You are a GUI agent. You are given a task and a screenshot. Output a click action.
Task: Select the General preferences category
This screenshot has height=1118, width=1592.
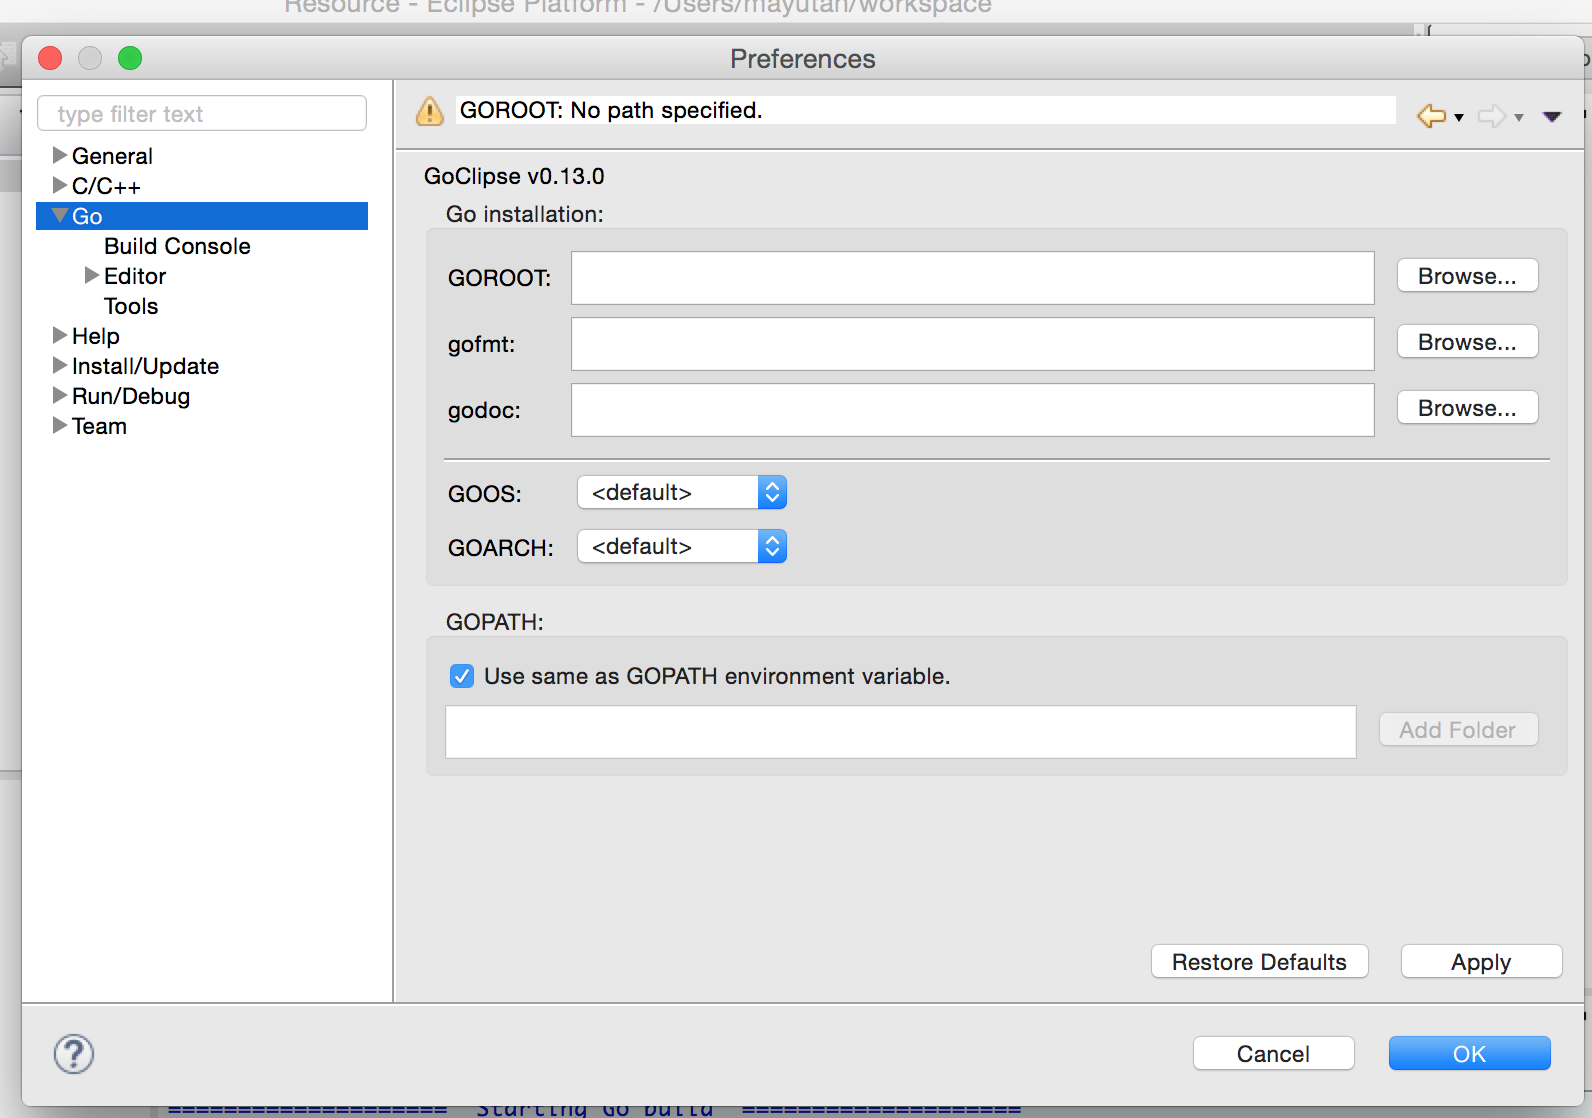(112, 156)
